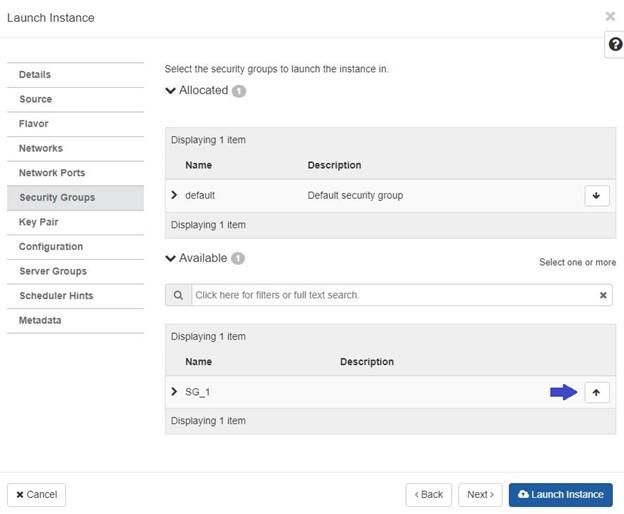Click Name column header in Allocated table

click(x=199, y=165)
